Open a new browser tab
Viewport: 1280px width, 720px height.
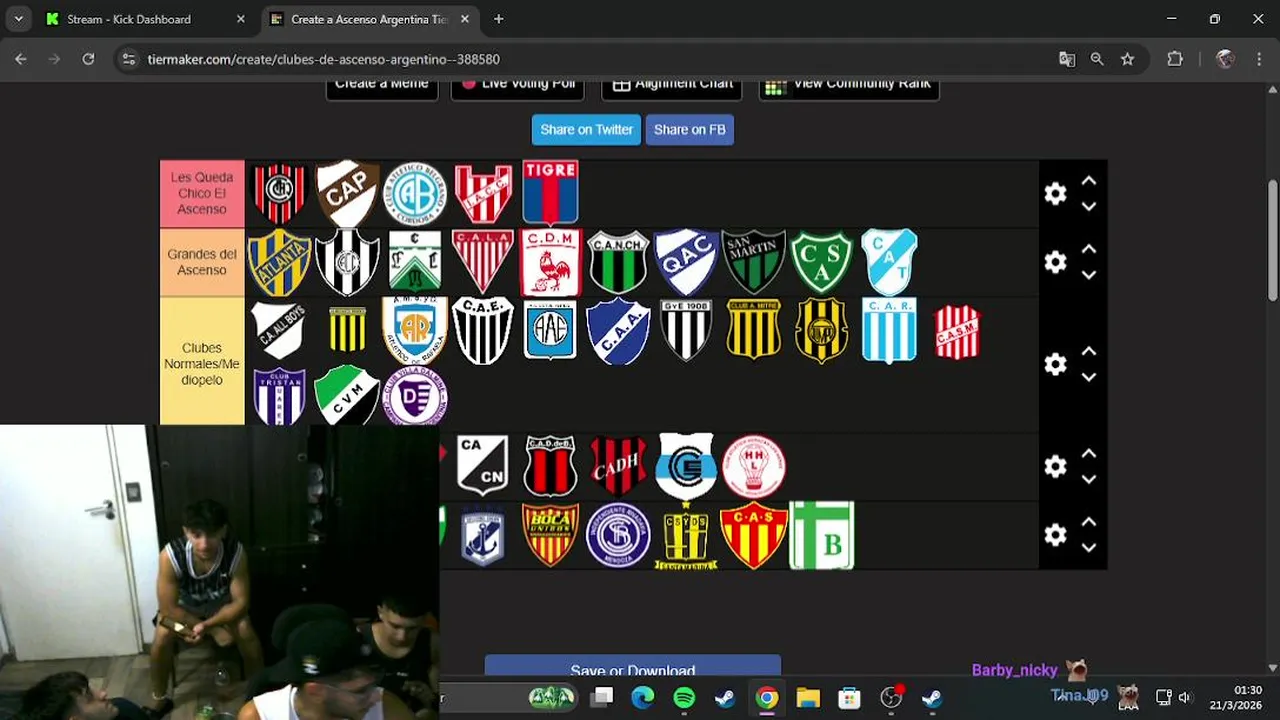498,19
